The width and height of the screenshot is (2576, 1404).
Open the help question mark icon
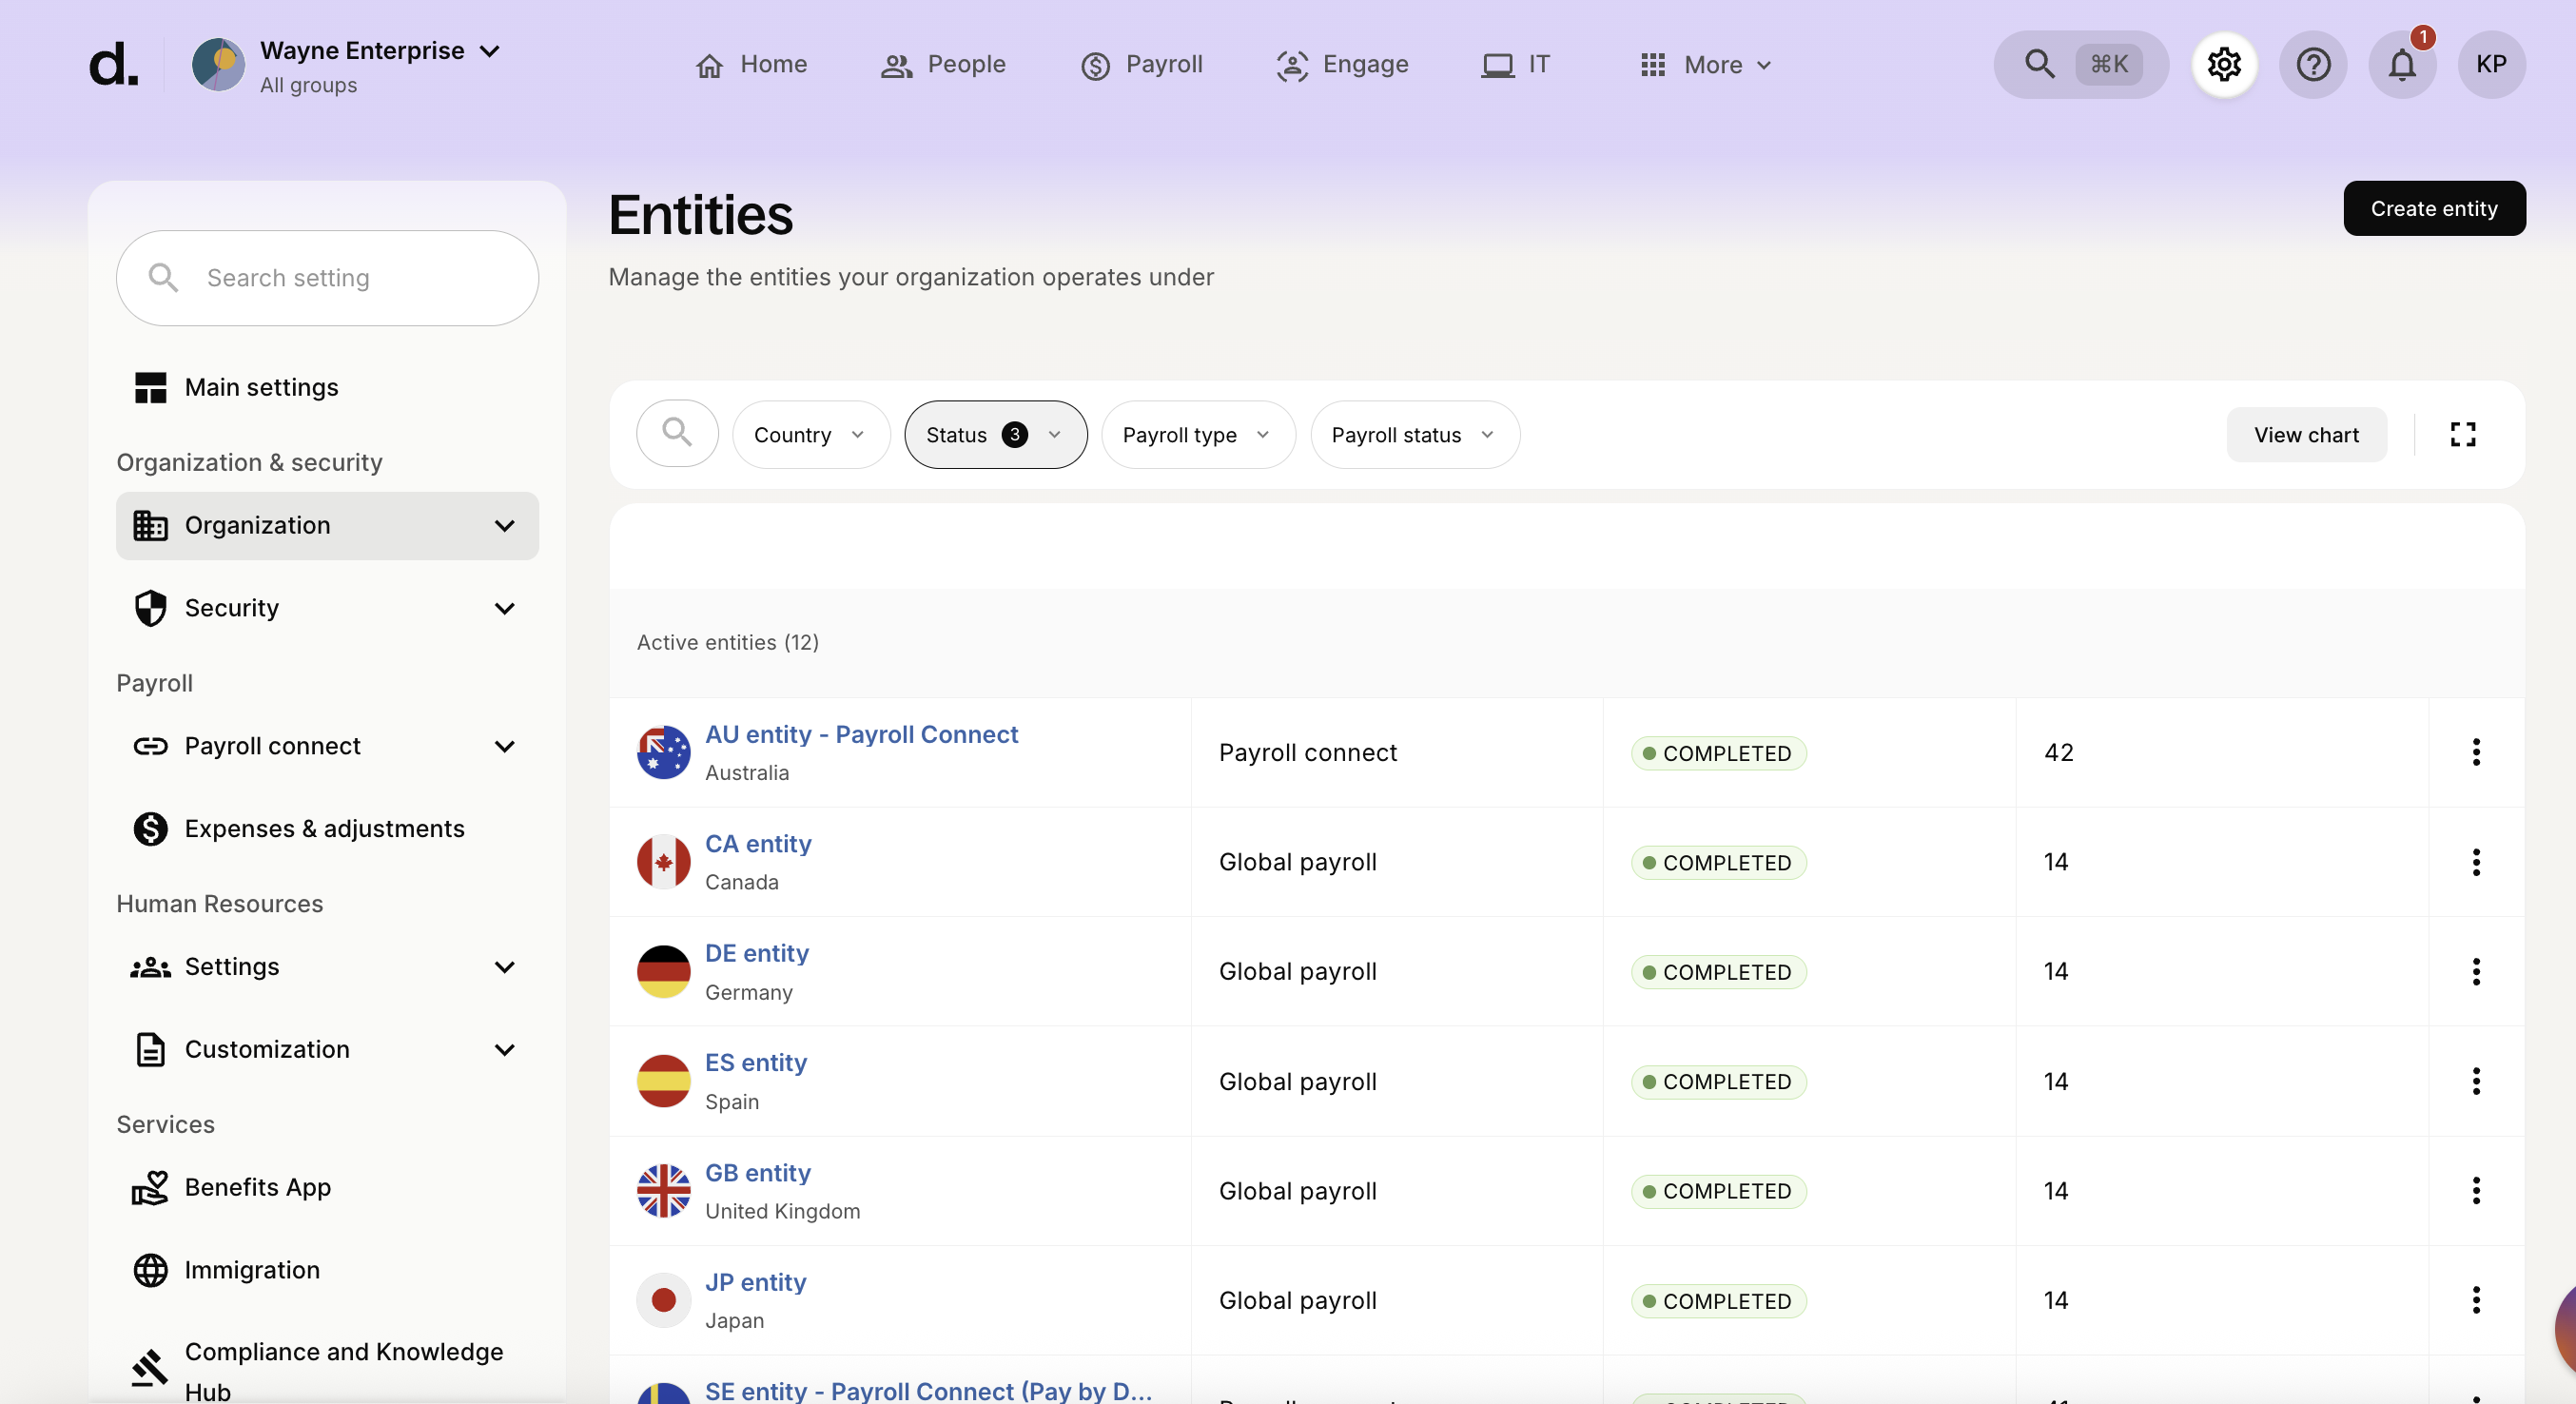(x=2313, y=65)
